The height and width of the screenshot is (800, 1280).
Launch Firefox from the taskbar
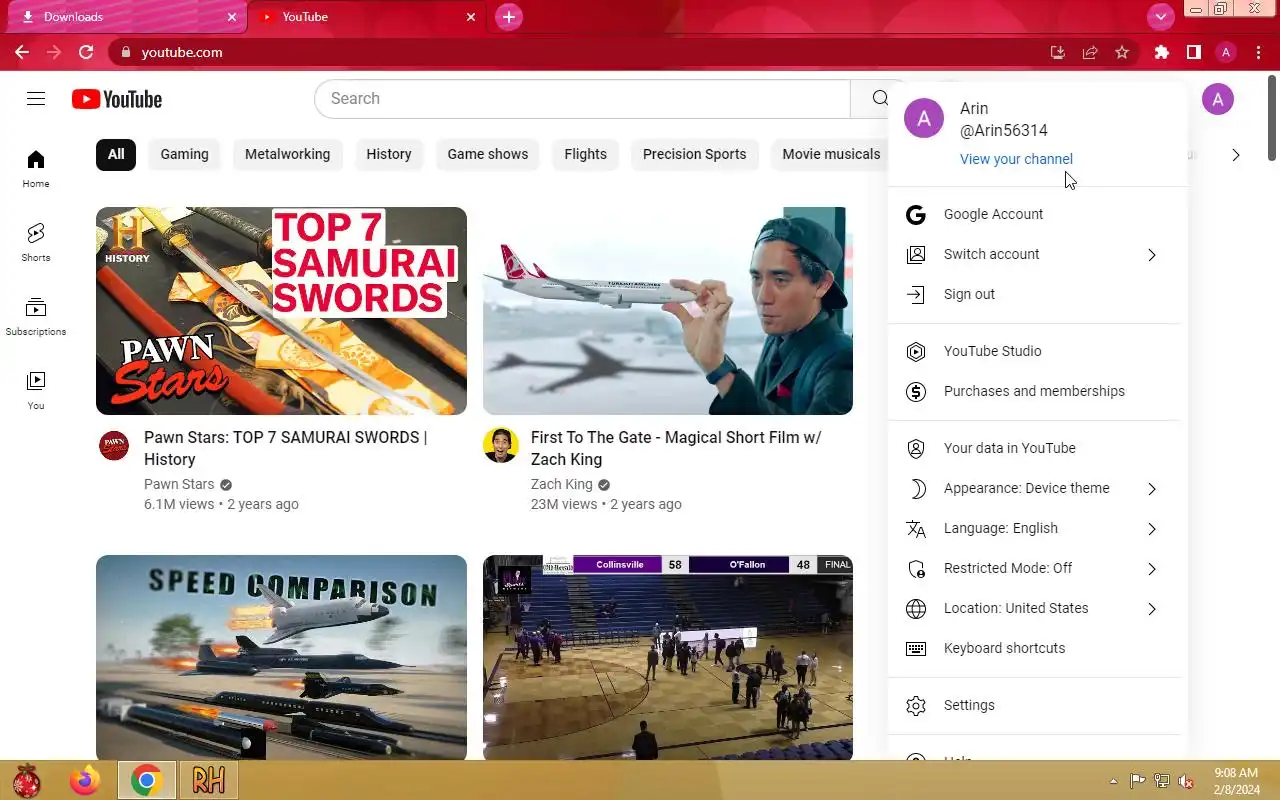pos(85,780)
